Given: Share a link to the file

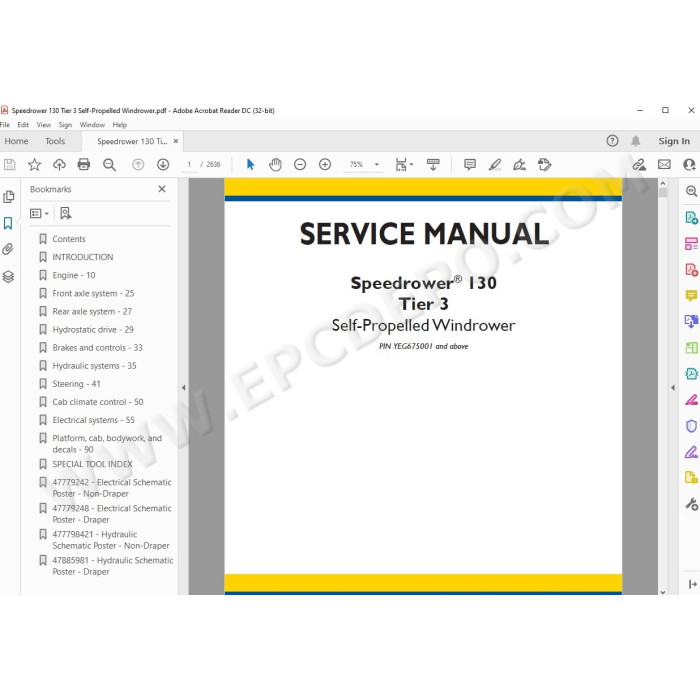Looking at the screenshot, I should pos(639,165).
